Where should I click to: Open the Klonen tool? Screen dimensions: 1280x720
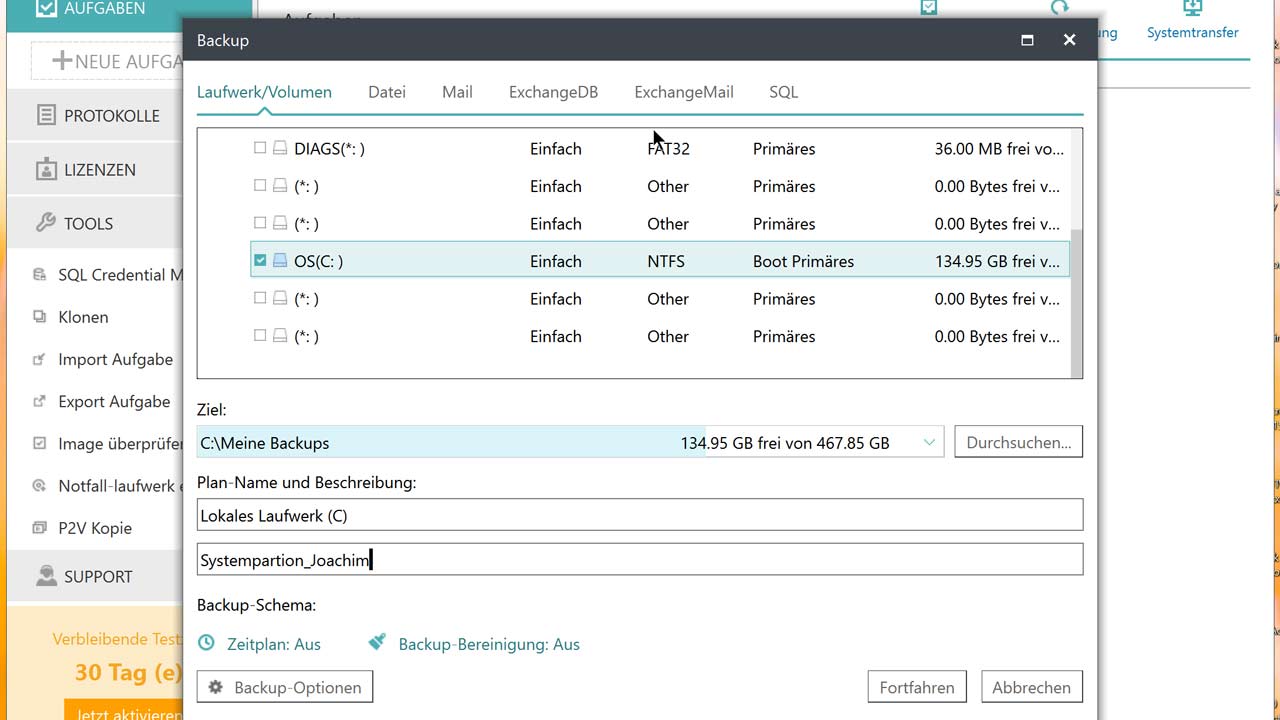(x=83, y=317)
